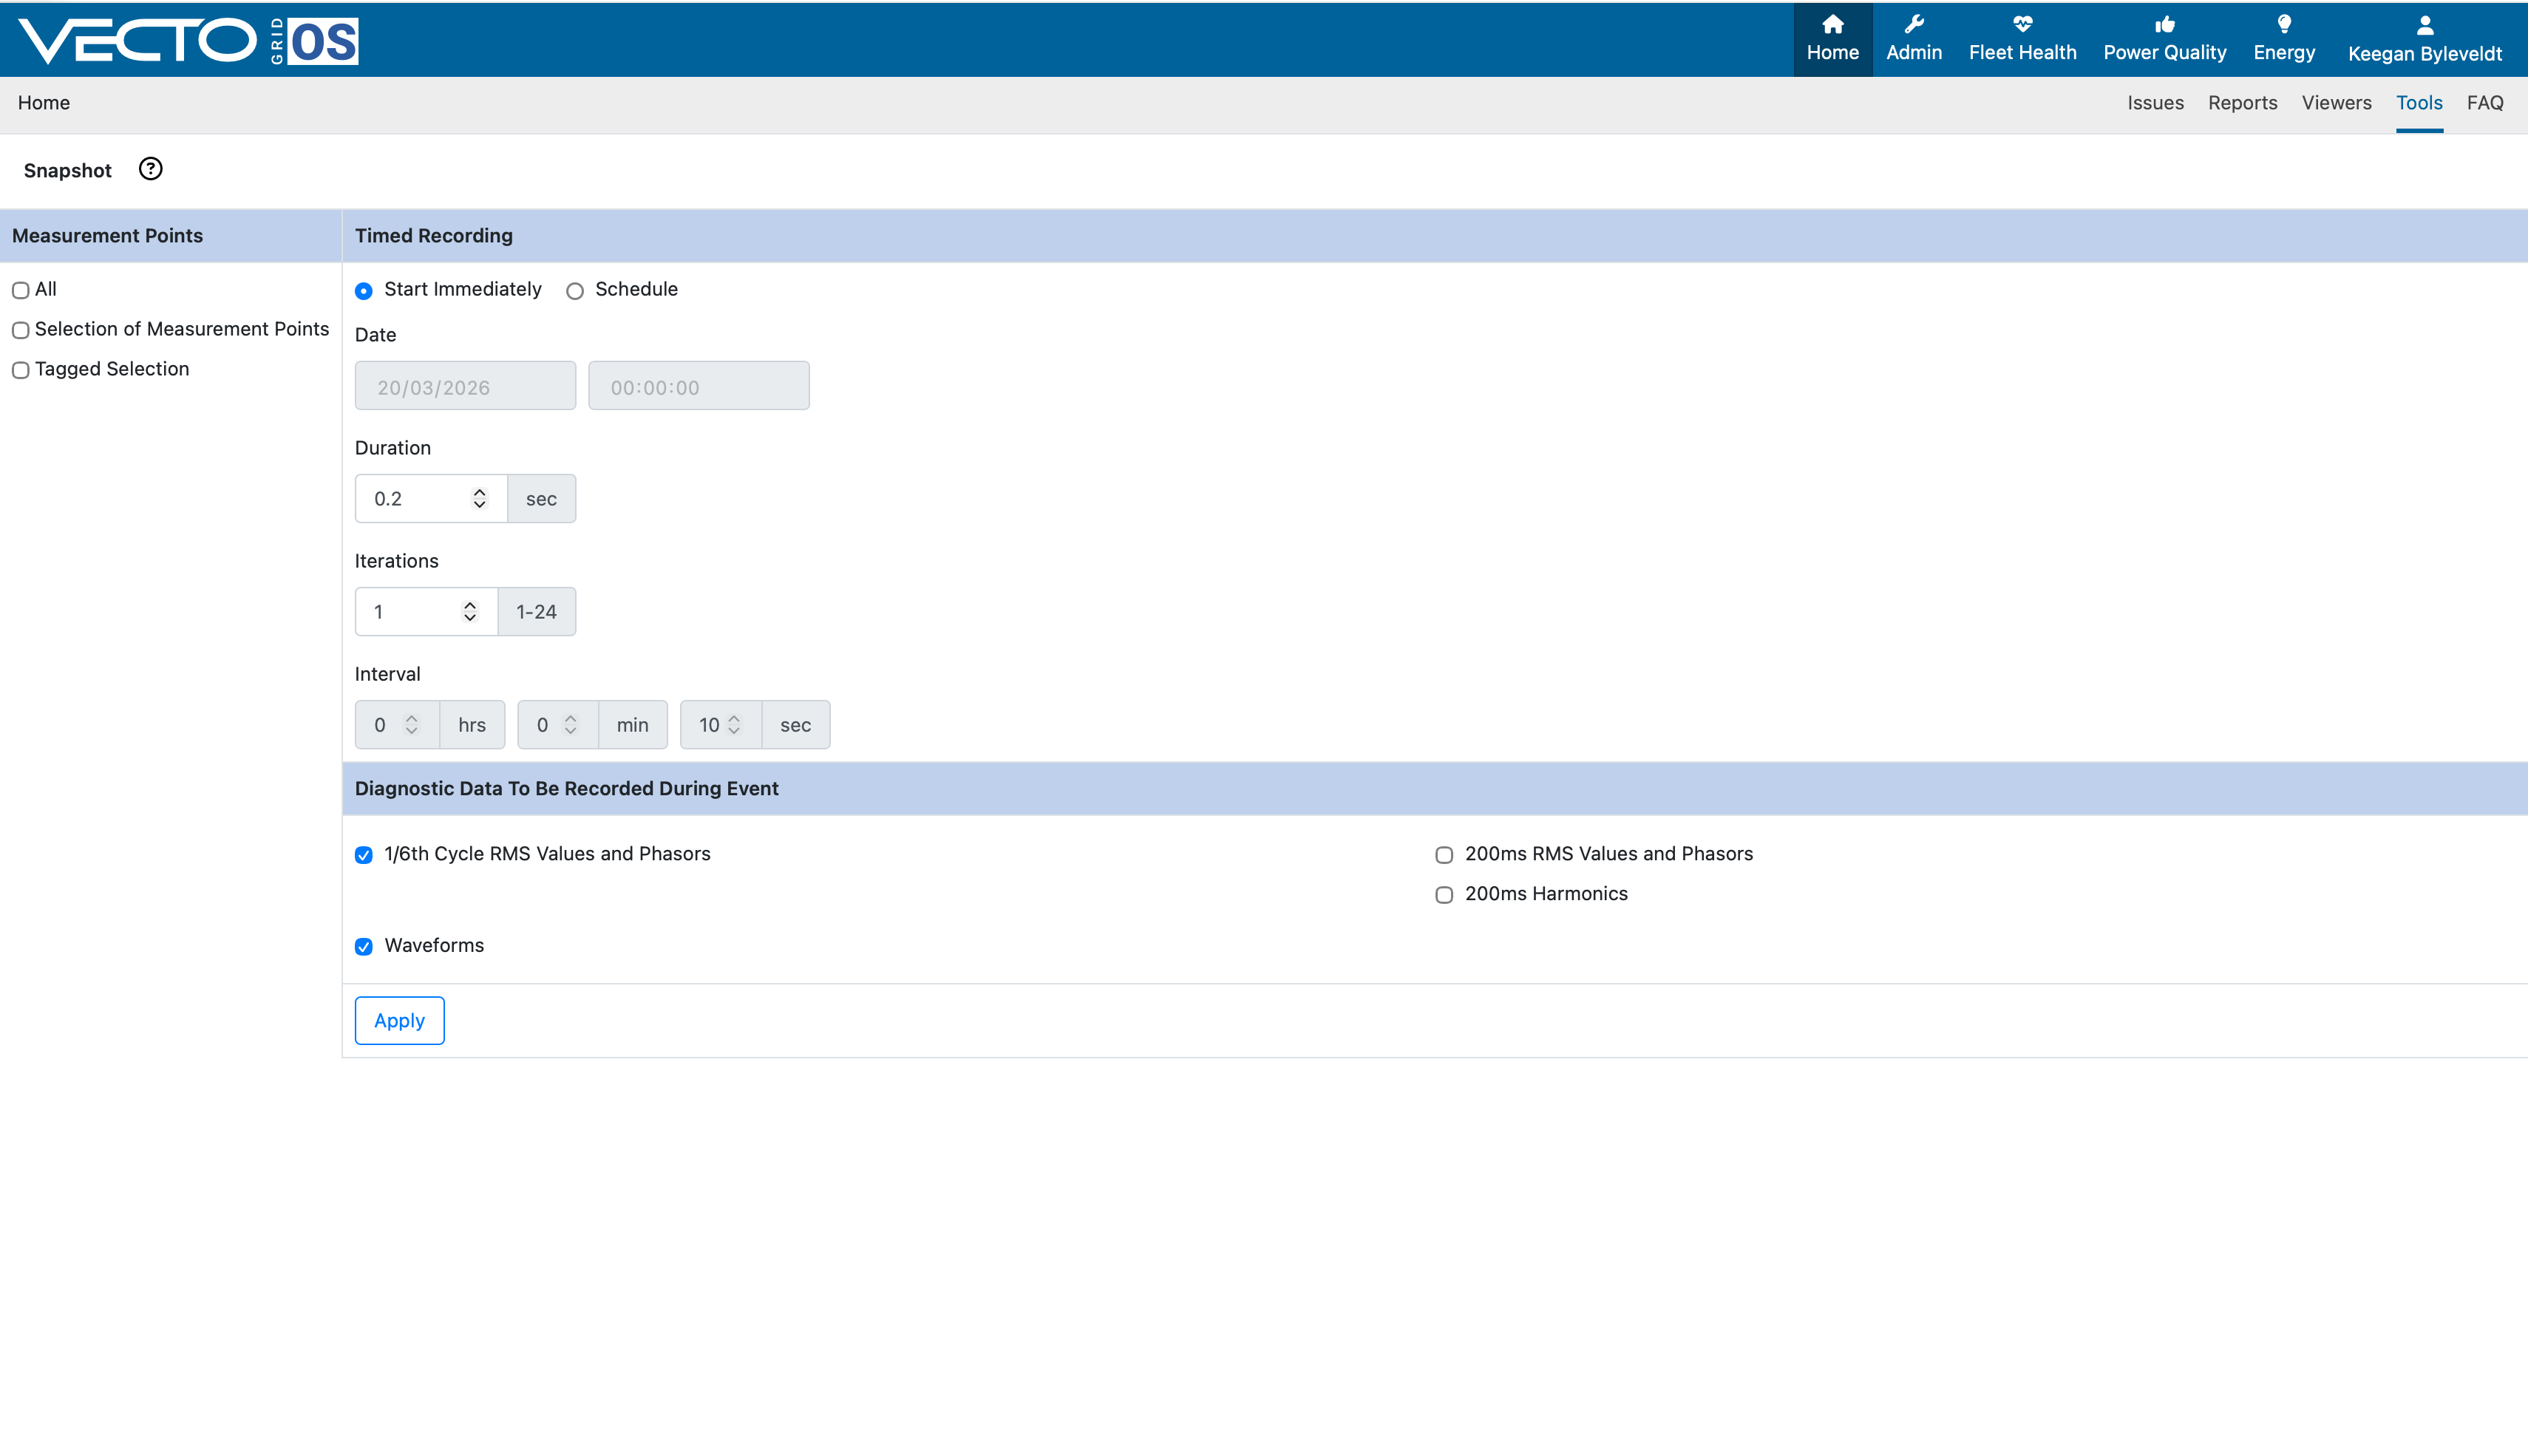
Task: Click the Interval hours stepper arrows
Action: pyautogui.click(x=412, y=724)
